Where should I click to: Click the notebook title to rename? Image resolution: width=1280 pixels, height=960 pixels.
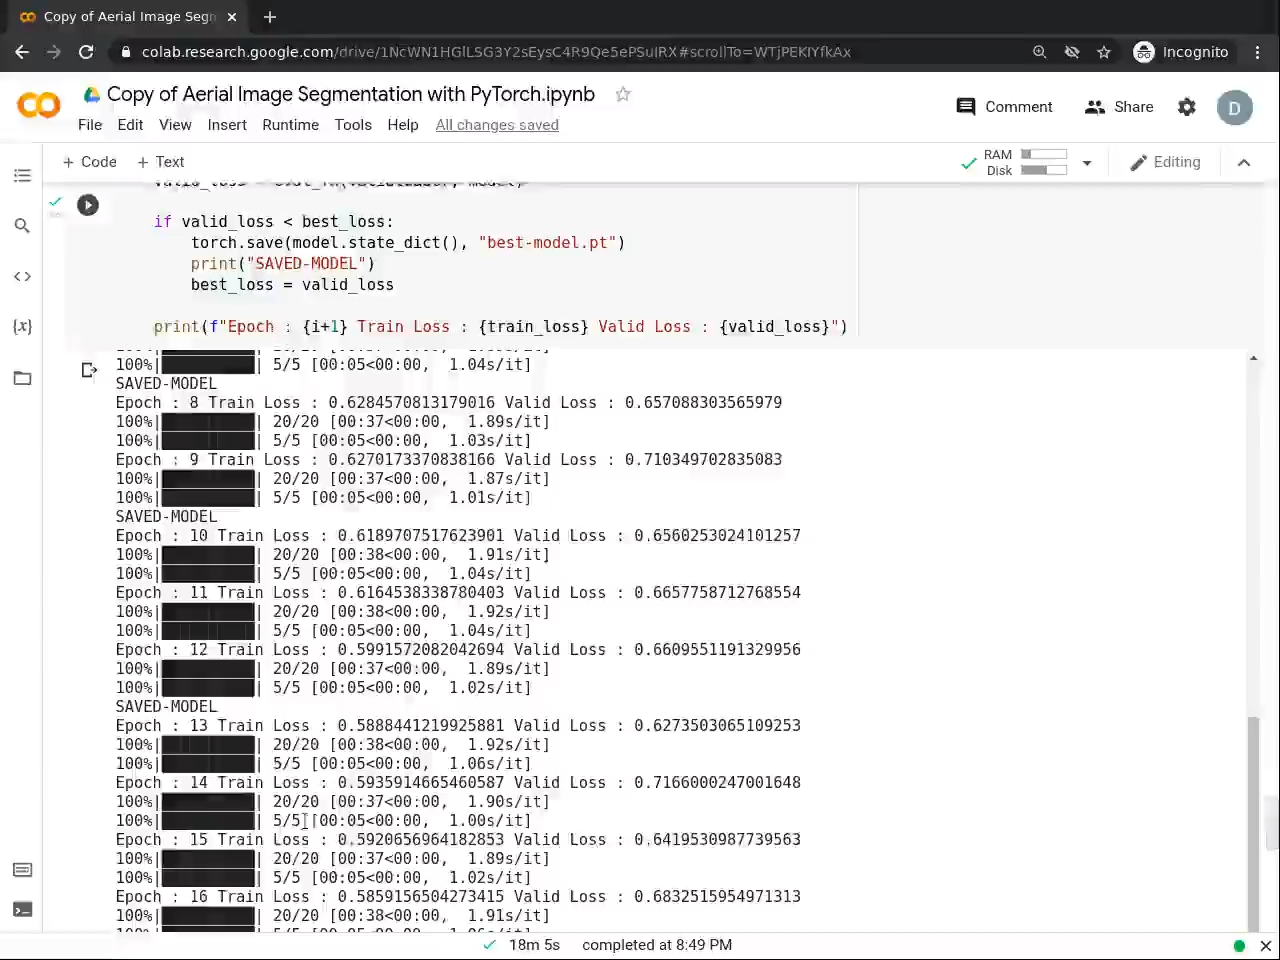click(350, 94)
